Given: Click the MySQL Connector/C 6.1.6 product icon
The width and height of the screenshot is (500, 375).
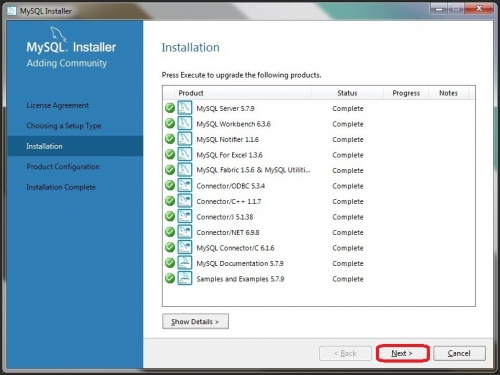Looking at the screenshot, I should pyautogui.click(x=185, y=248).
